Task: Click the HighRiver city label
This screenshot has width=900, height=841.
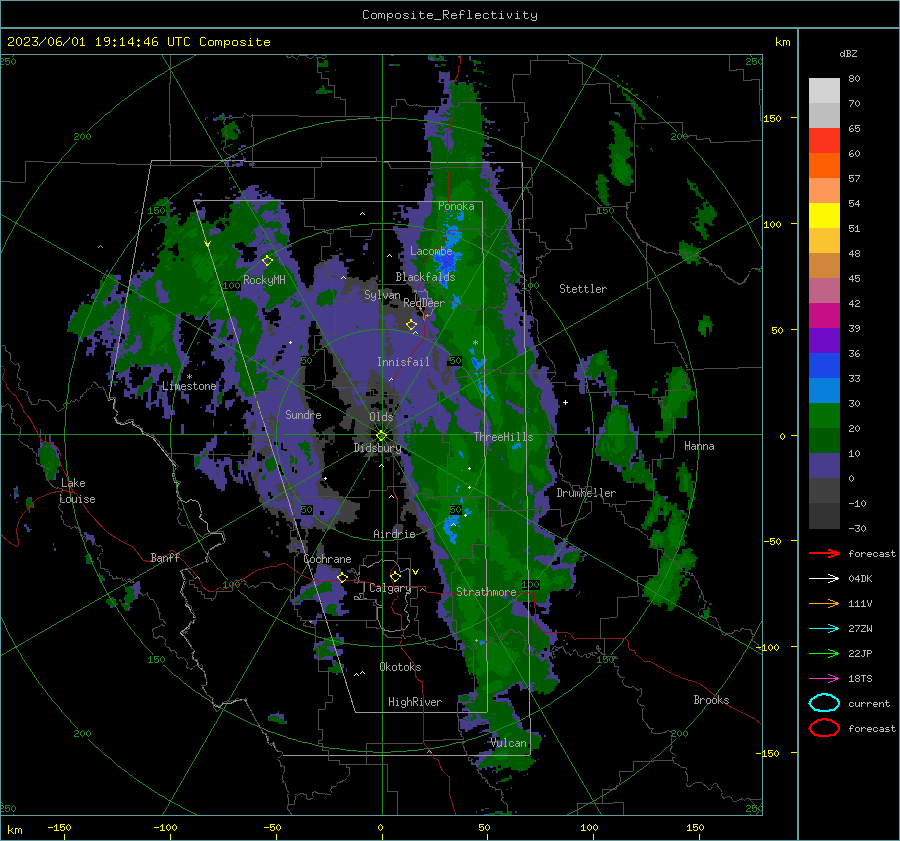Action: 415,702
